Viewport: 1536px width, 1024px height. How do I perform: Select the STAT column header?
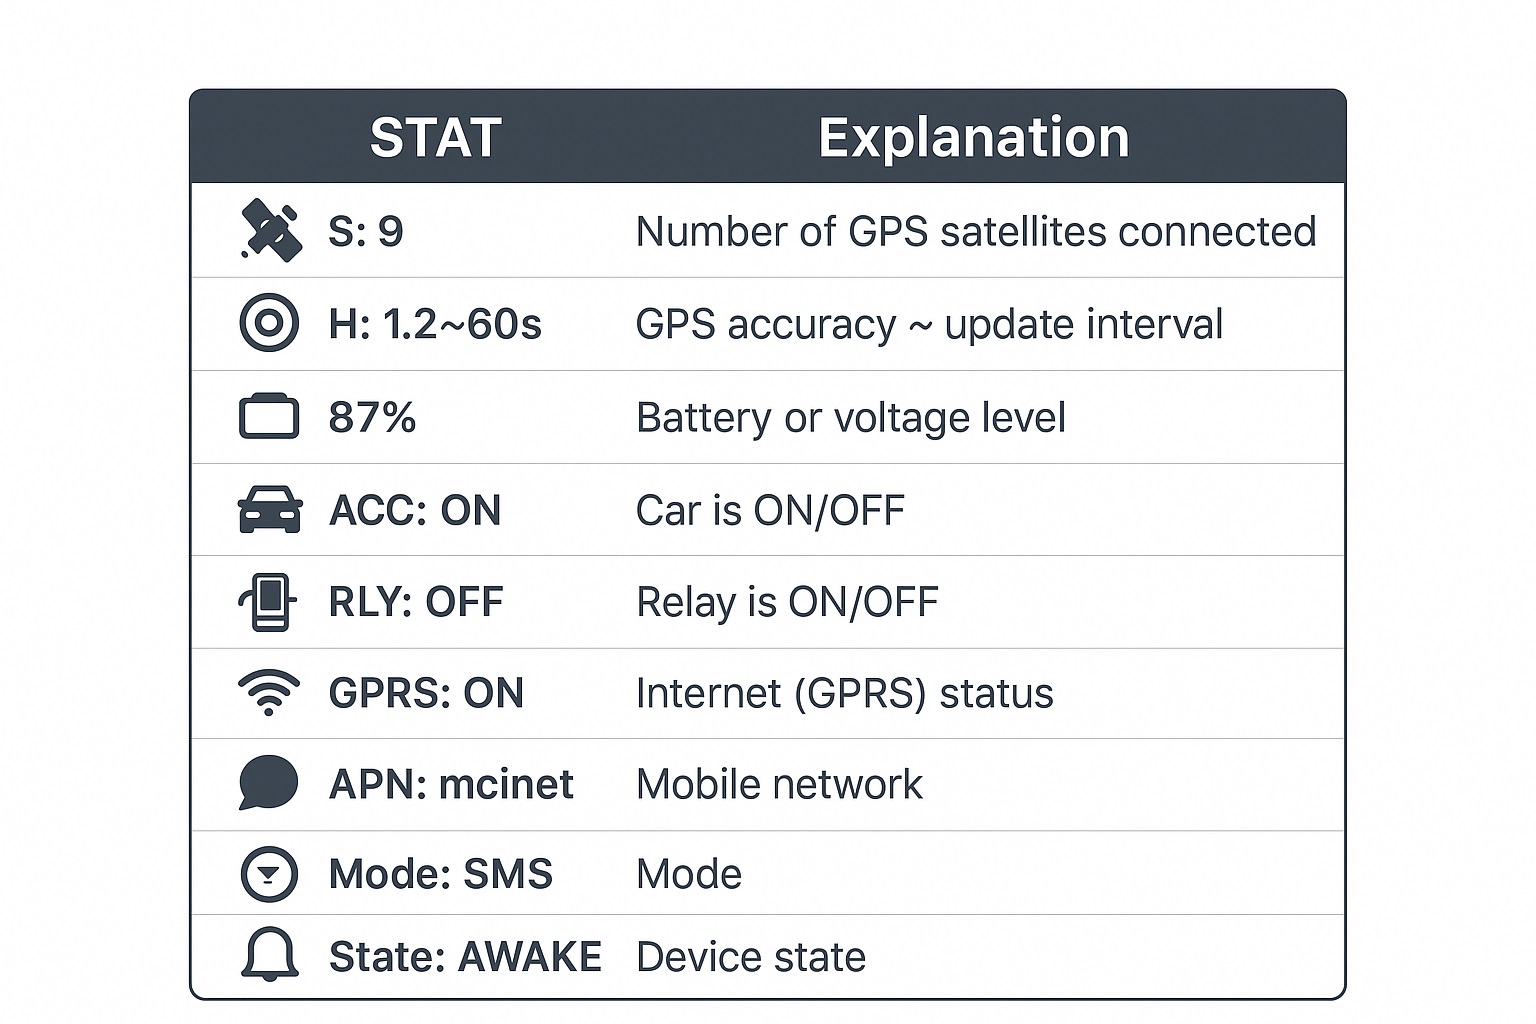pos(436,138)
